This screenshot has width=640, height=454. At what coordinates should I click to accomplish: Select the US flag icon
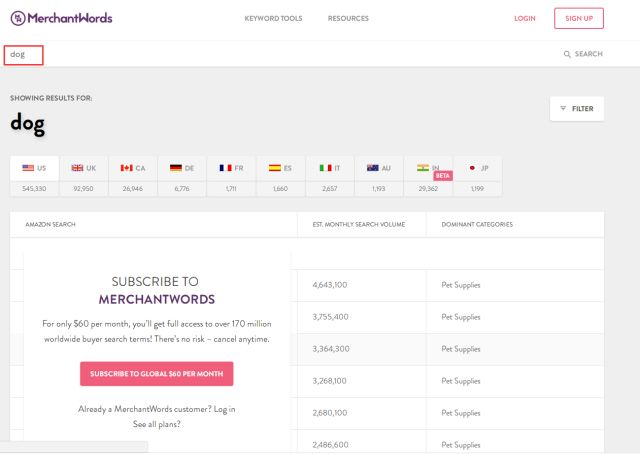[28, 168]
